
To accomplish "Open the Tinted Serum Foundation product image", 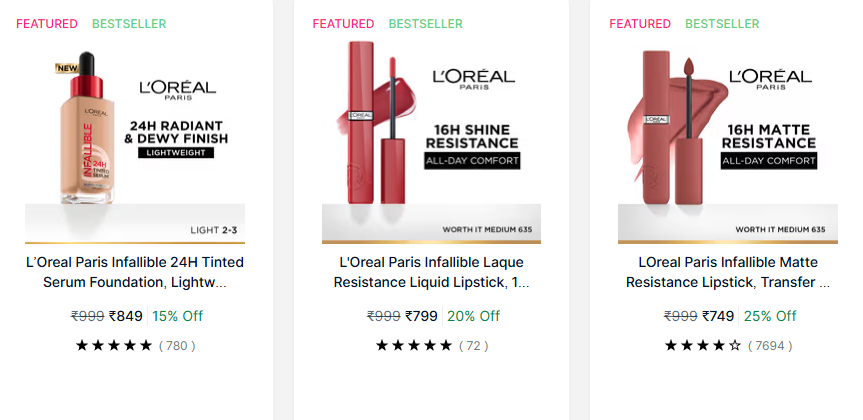I will [x=134, y=140].
